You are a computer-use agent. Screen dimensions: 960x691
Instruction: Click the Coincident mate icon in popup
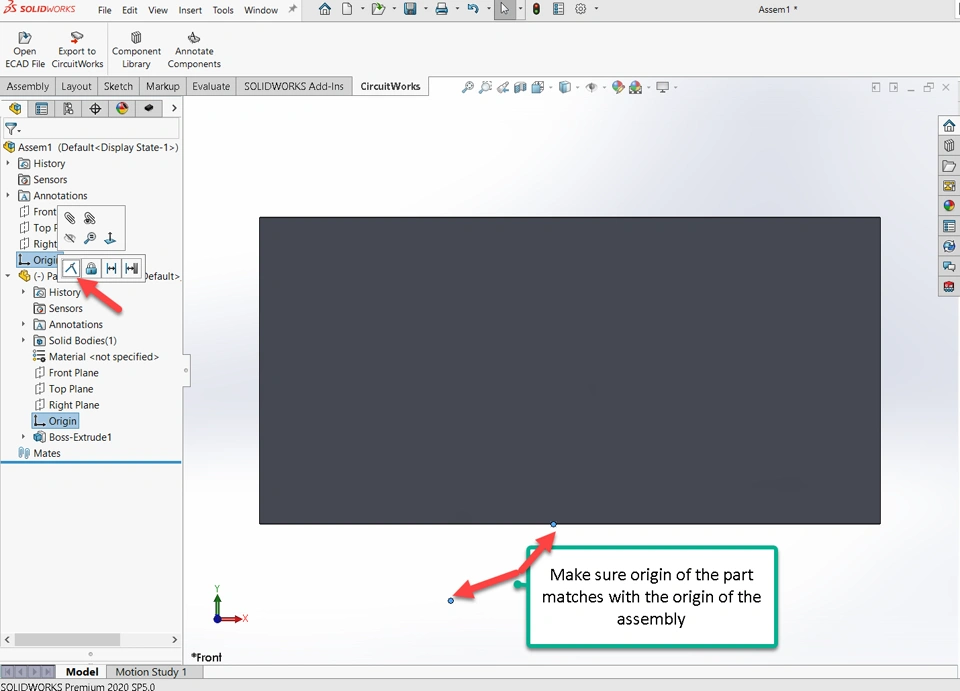71,268
